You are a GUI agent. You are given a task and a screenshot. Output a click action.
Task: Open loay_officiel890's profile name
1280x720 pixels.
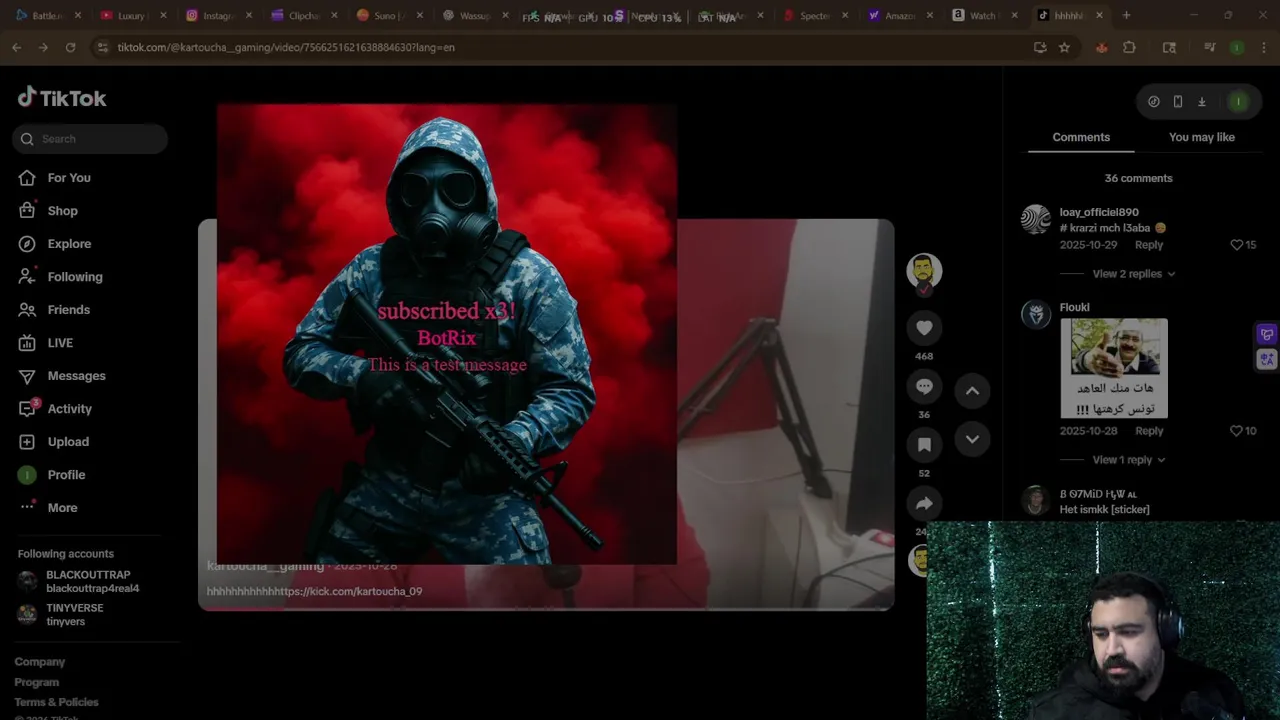coord(1099,212)
